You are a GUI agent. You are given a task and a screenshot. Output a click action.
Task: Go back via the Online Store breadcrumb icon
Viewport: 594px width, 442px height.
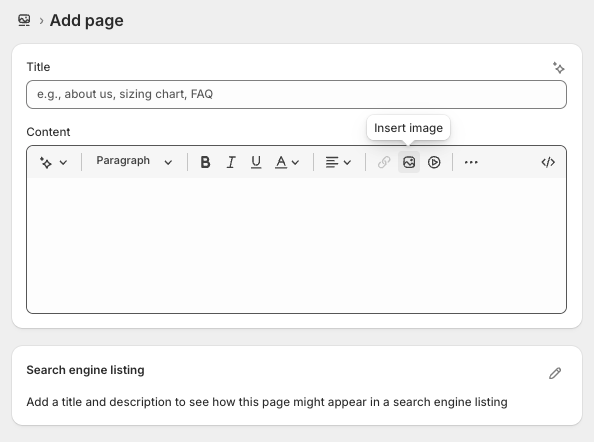24,20
